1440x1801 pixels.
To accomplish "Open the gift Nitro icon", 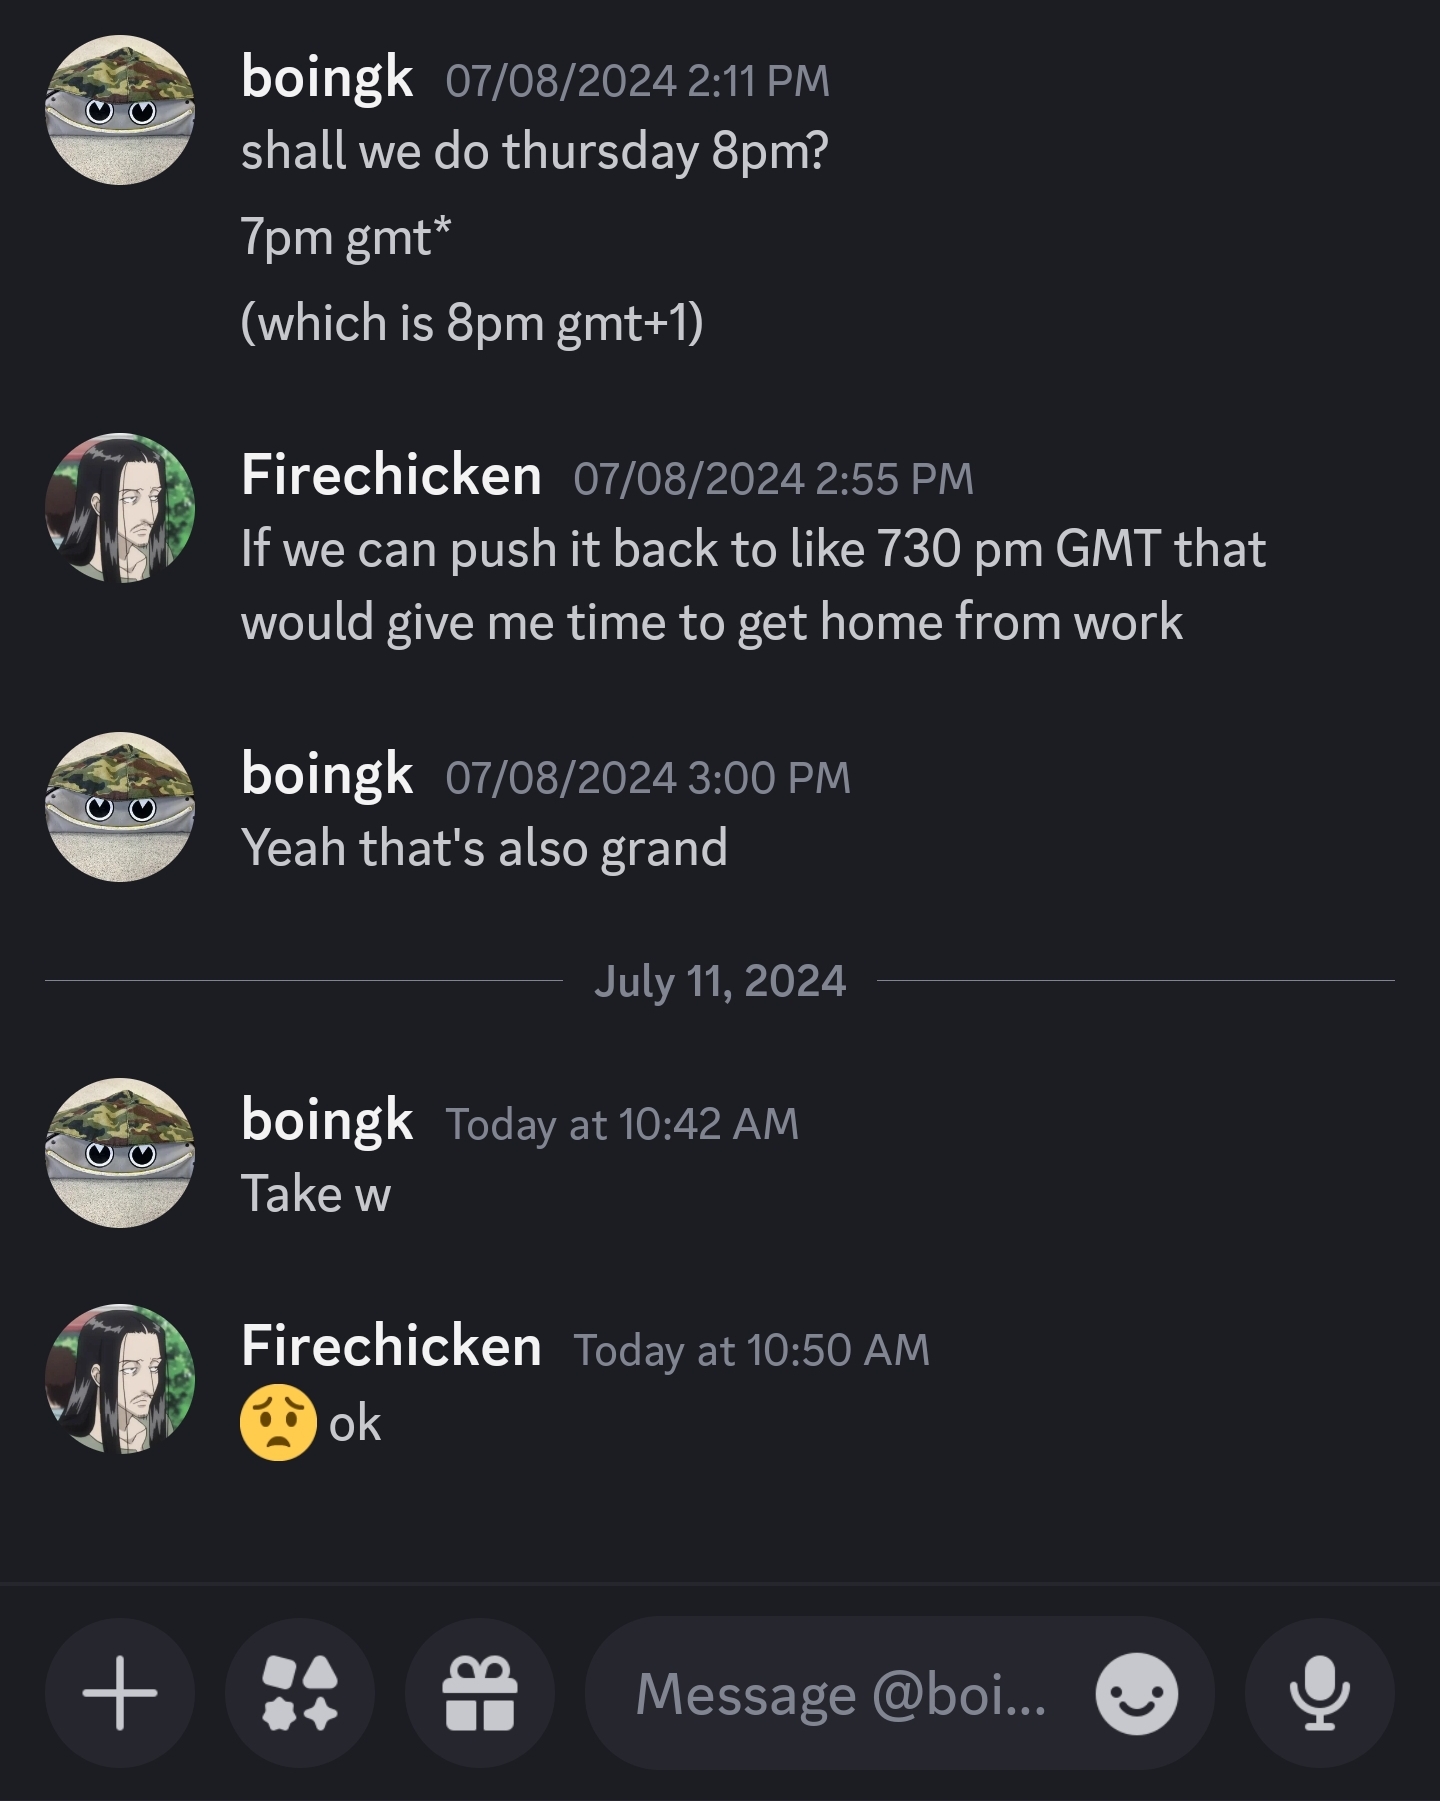I will (x=480, y=1693).
